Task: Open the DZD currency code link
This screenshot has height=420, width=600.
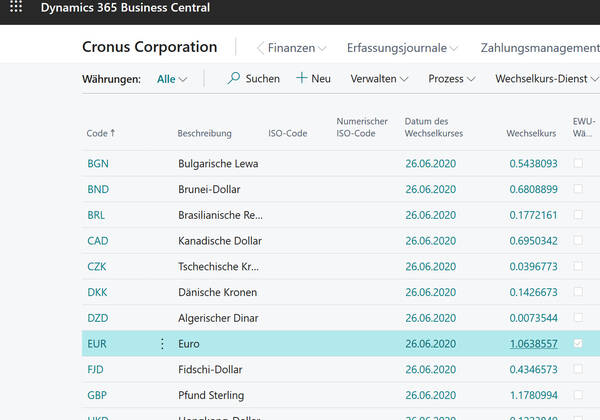Action: (x=98, y=318)
